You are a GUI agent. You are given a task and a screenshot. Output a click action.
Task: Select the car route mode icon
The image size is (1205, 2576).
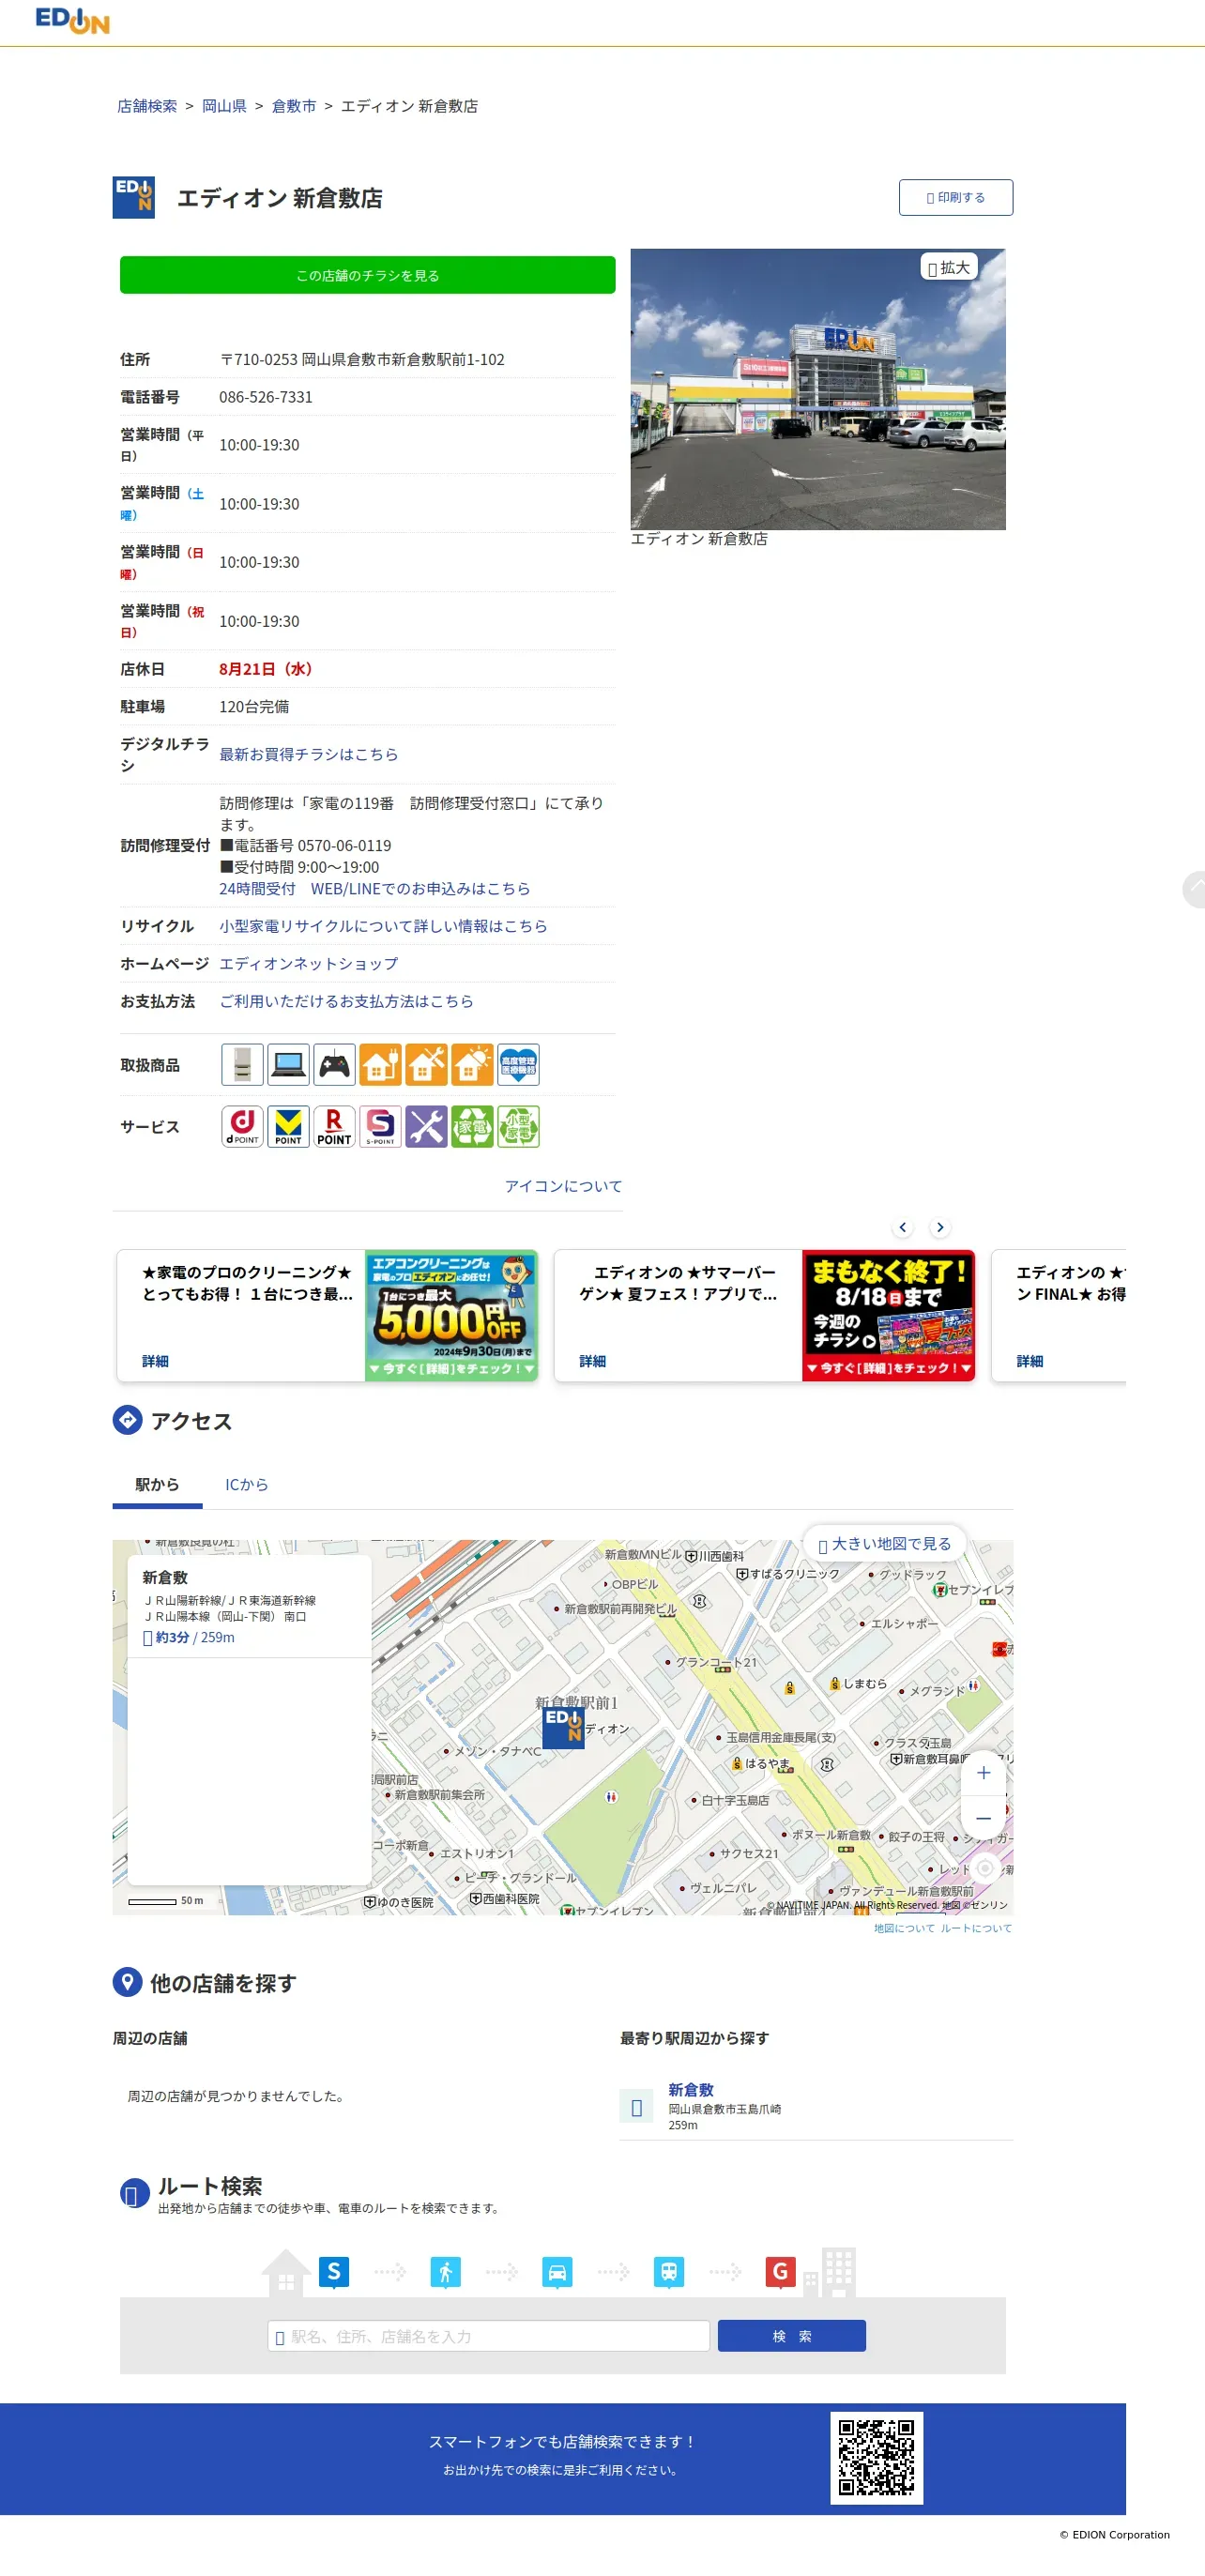(x=557, y=2272)
